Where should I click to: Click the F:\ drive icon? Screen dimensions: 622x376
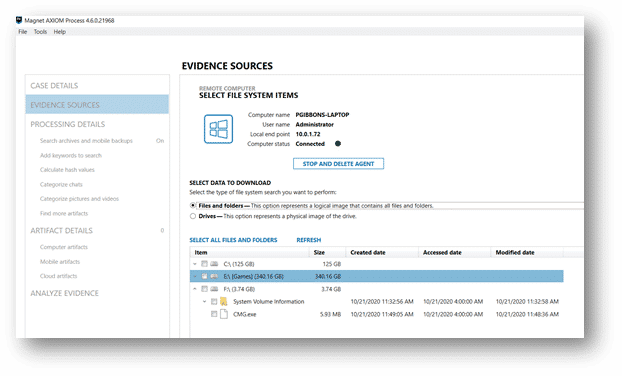(x=214, y=289)
